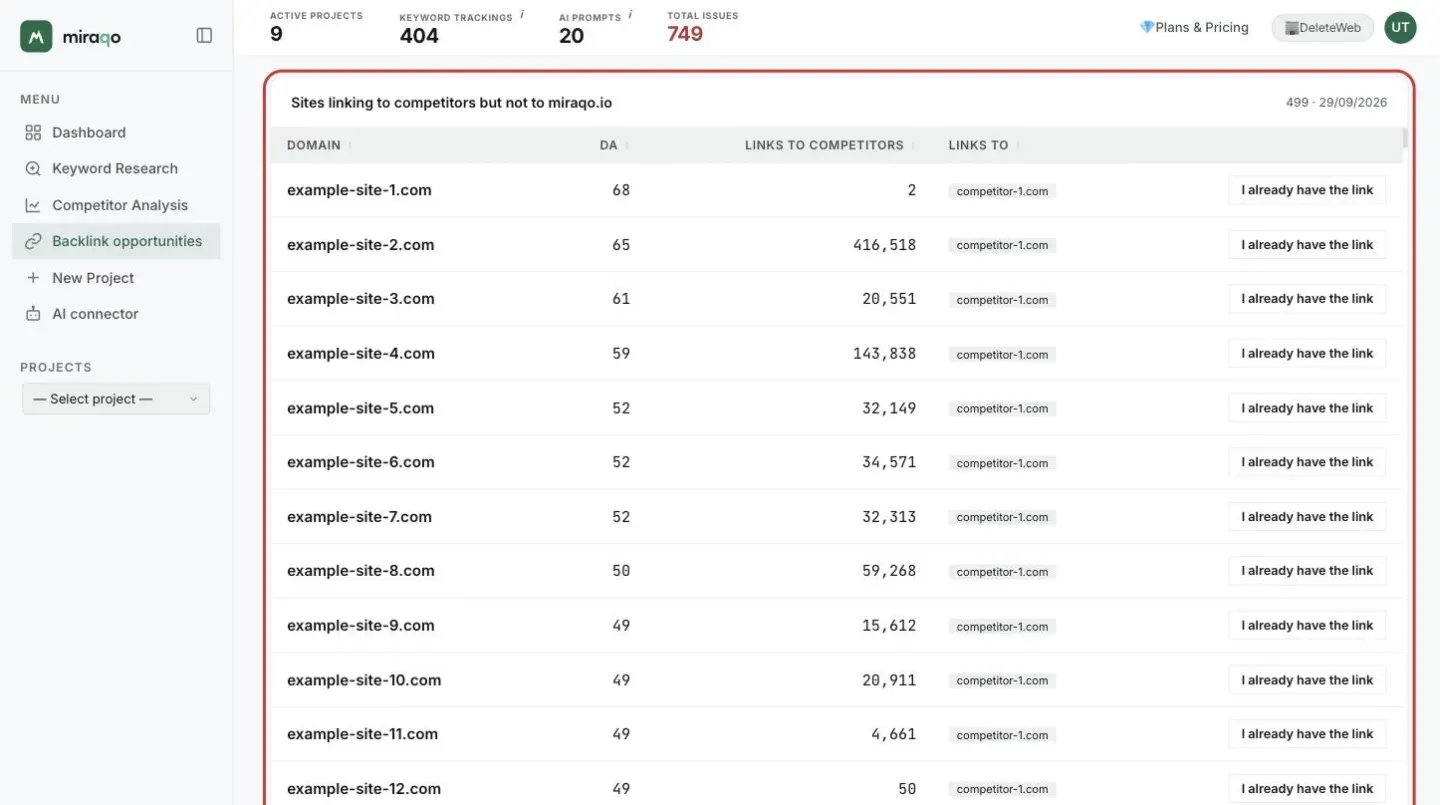
Task: Open the Select project dropdown
Action: (116, 399)
